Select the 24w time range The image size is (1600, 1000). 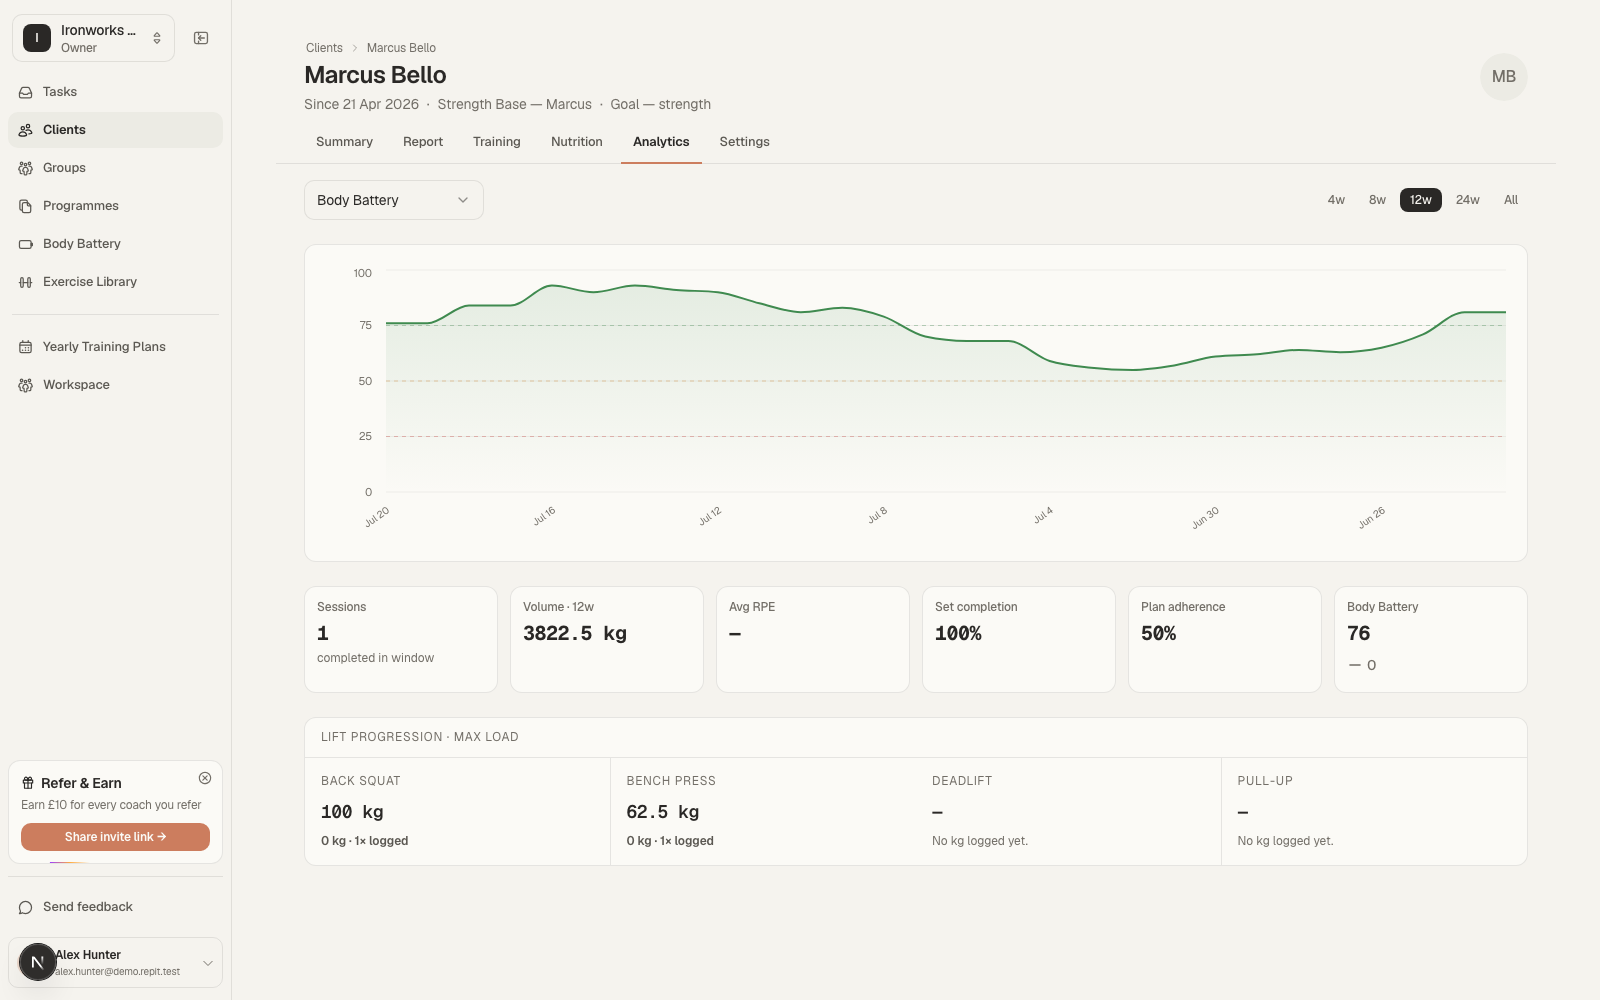tap(1467, 200)
